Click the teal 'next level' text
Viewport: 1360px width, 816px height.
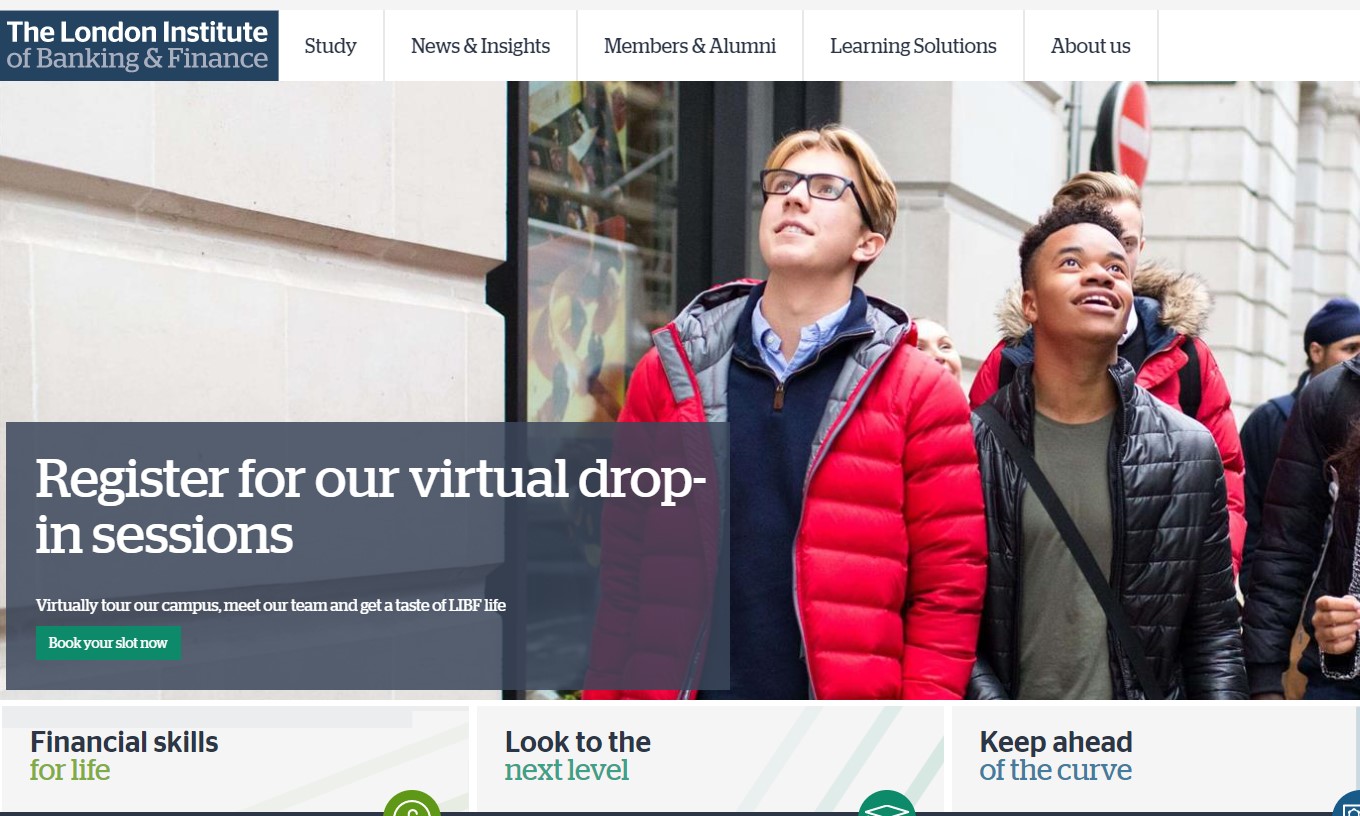coord(567,770)
